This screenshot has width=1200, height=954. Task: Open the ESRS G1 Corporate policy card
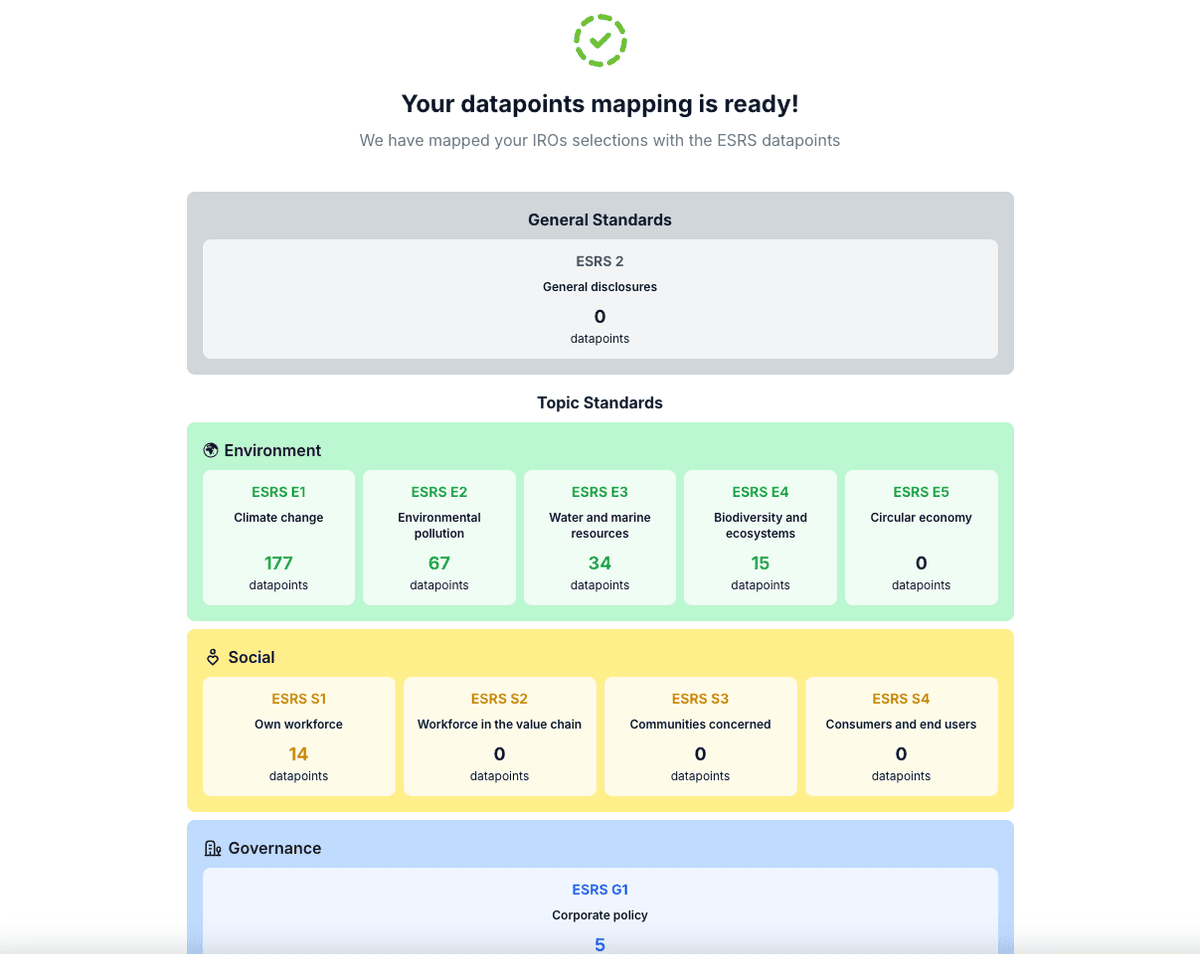[x=600, y=910]
